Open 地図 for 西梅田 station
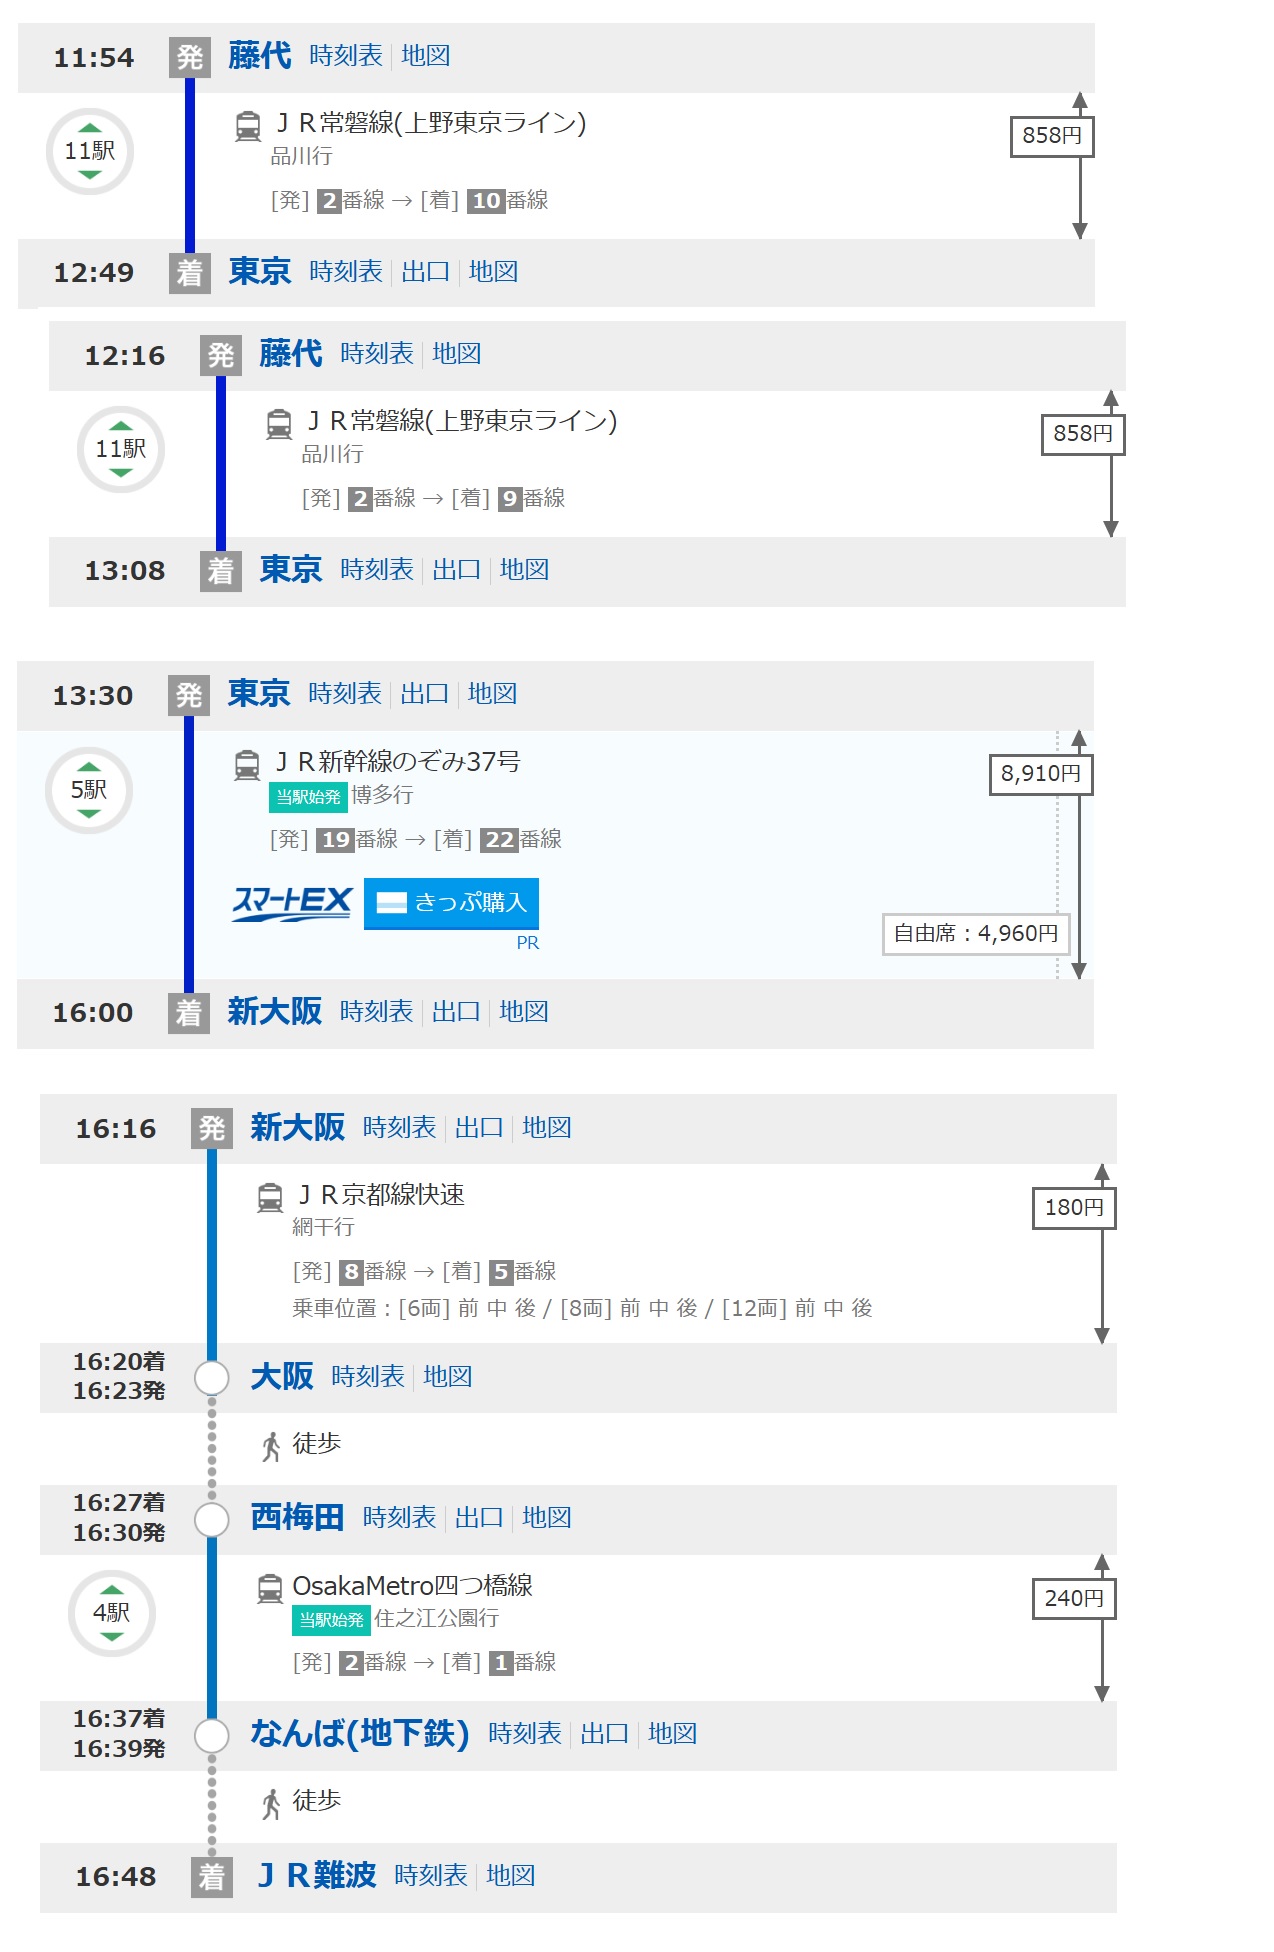Viewport: 1274px width, 1952px height. [x=547, y=1518]
